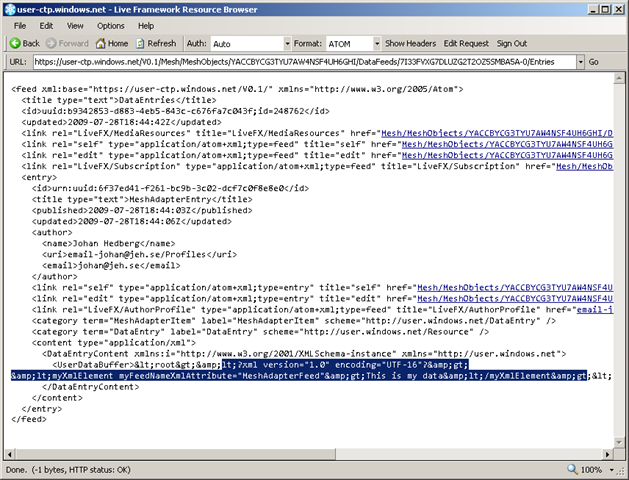Go to Home in toolbar
This screenshot has width=629, height=480.
pos(110,44)
